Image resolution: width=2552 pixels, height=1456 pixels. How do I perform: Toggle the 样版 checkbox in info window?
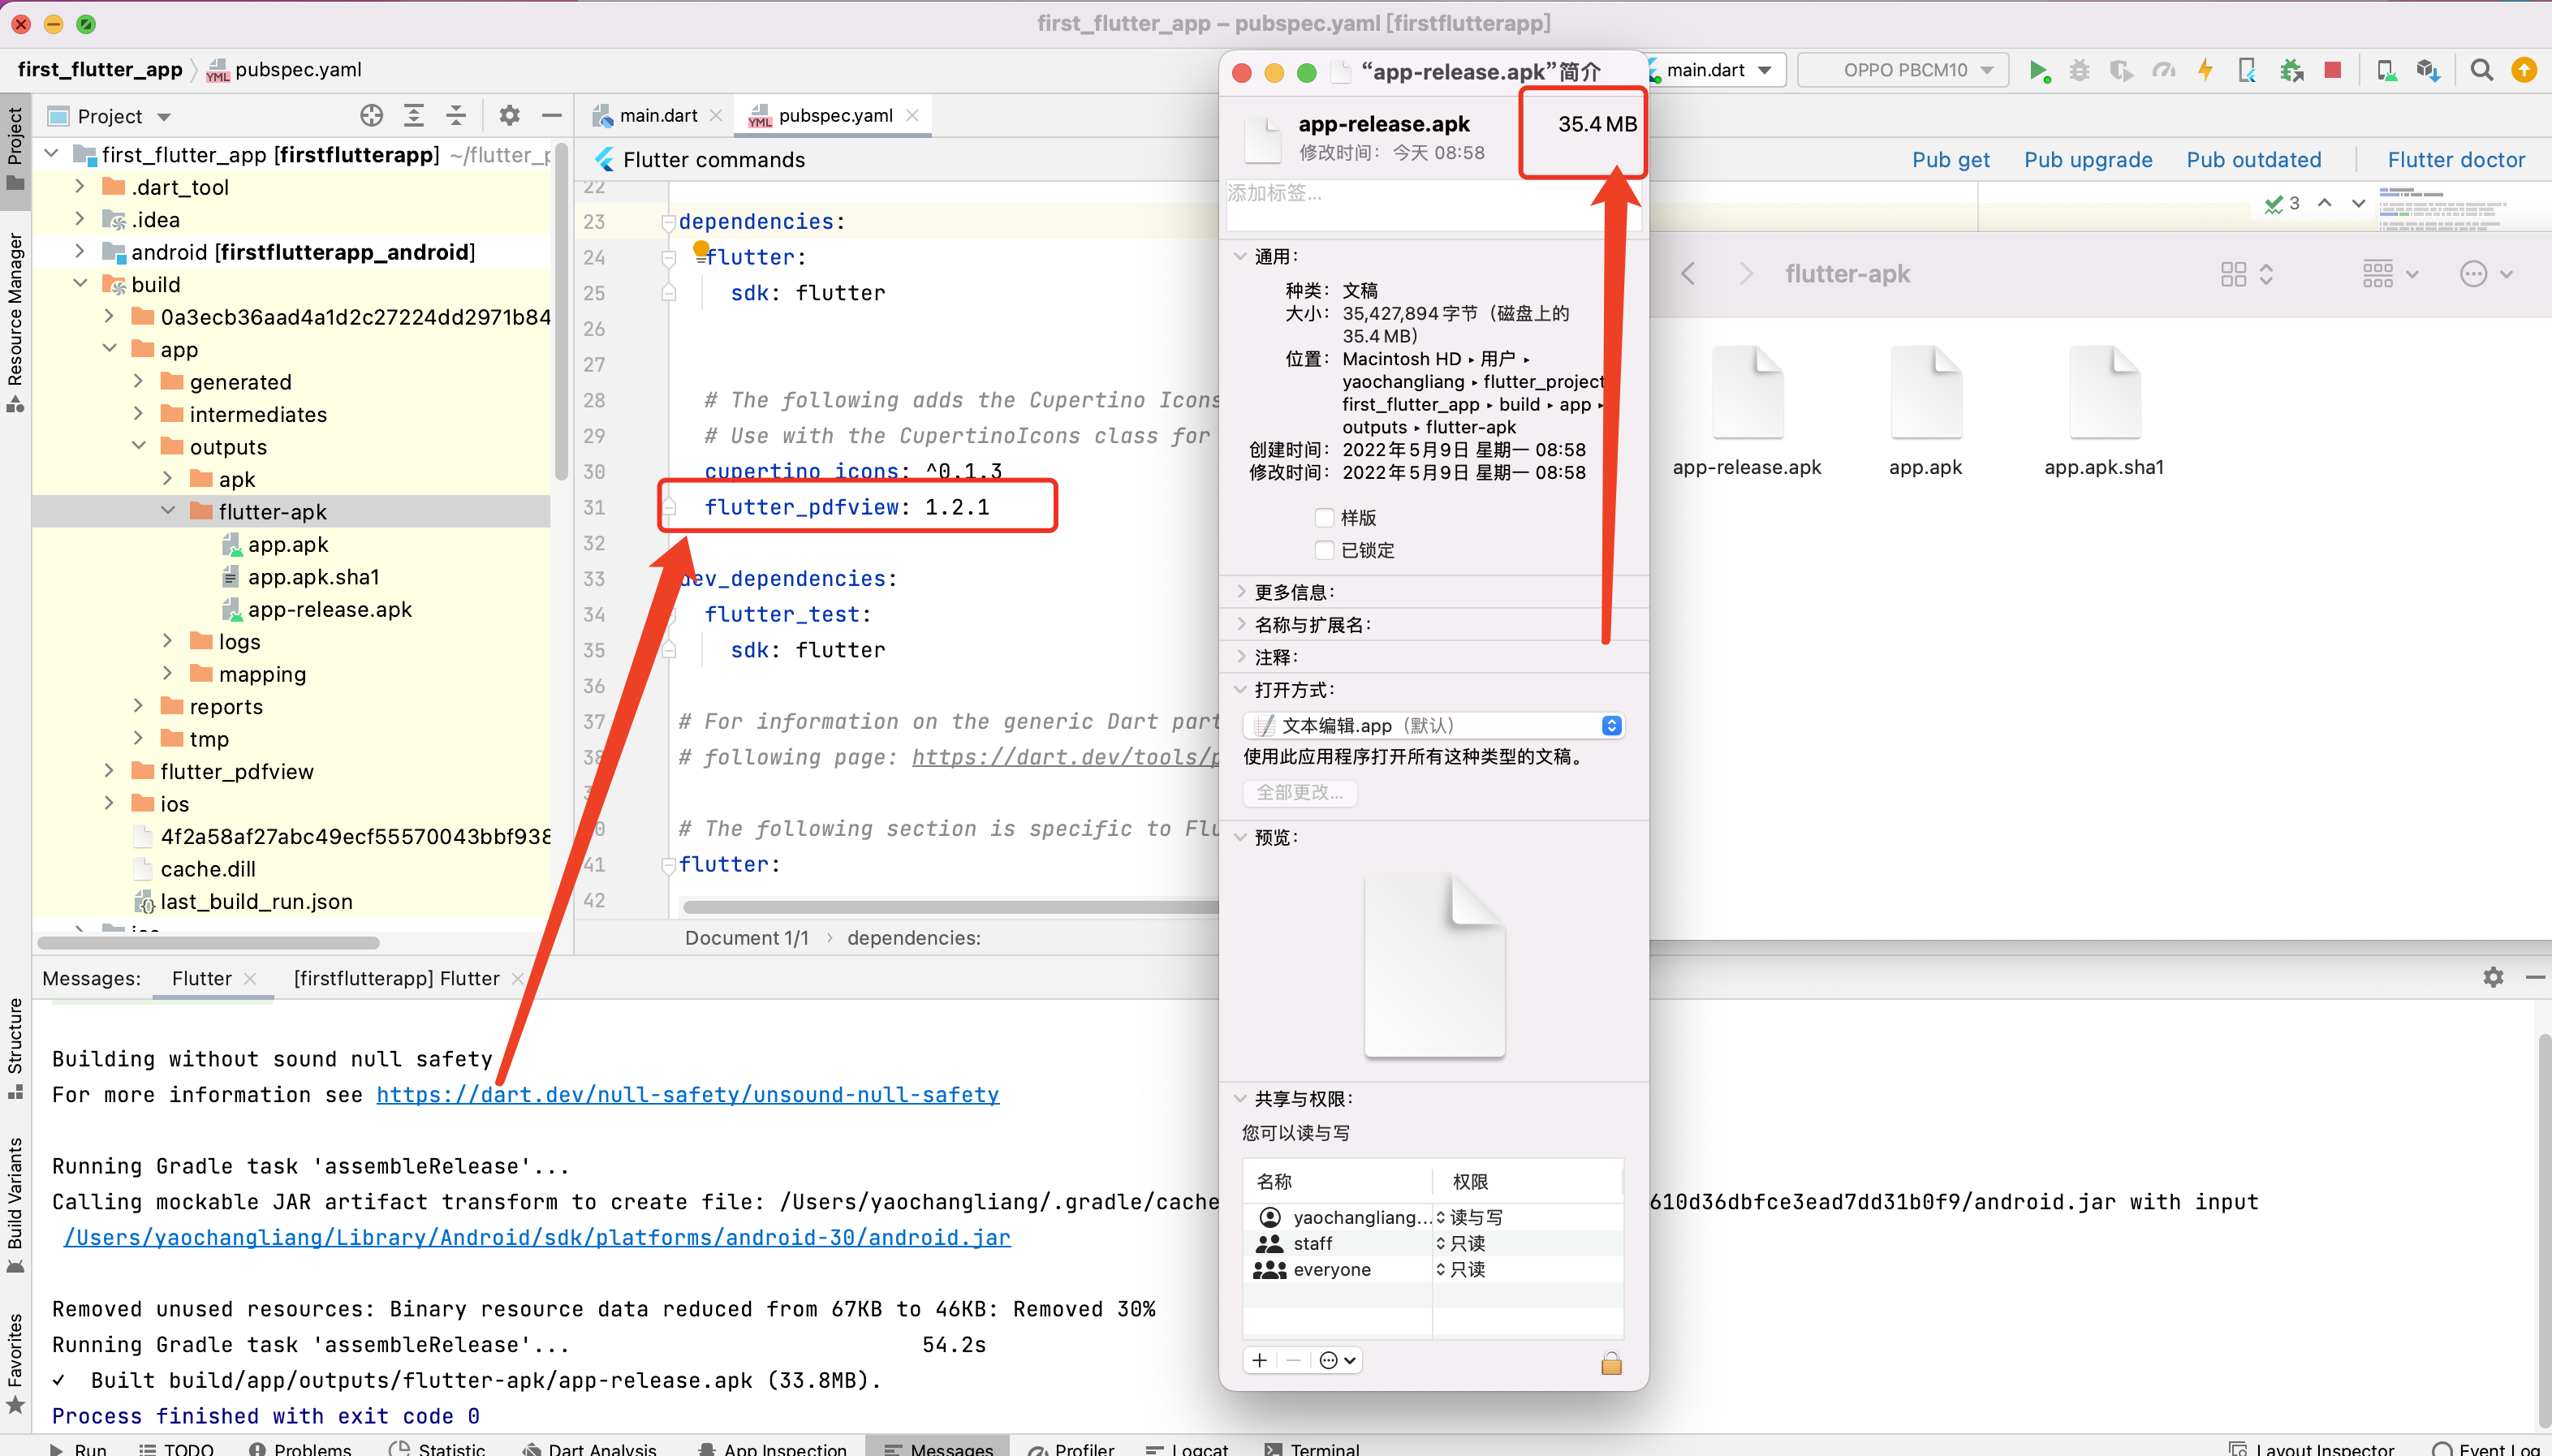click(1325, 517)
